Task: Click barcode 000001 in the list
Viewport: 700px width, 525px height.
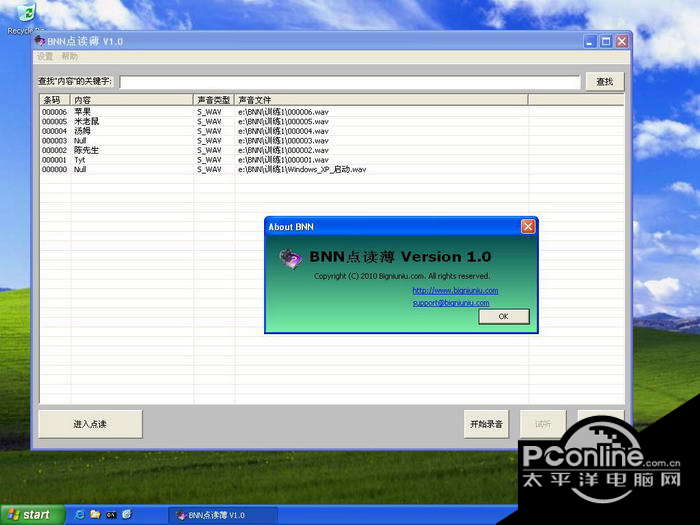Action: (x=54, y=160)
